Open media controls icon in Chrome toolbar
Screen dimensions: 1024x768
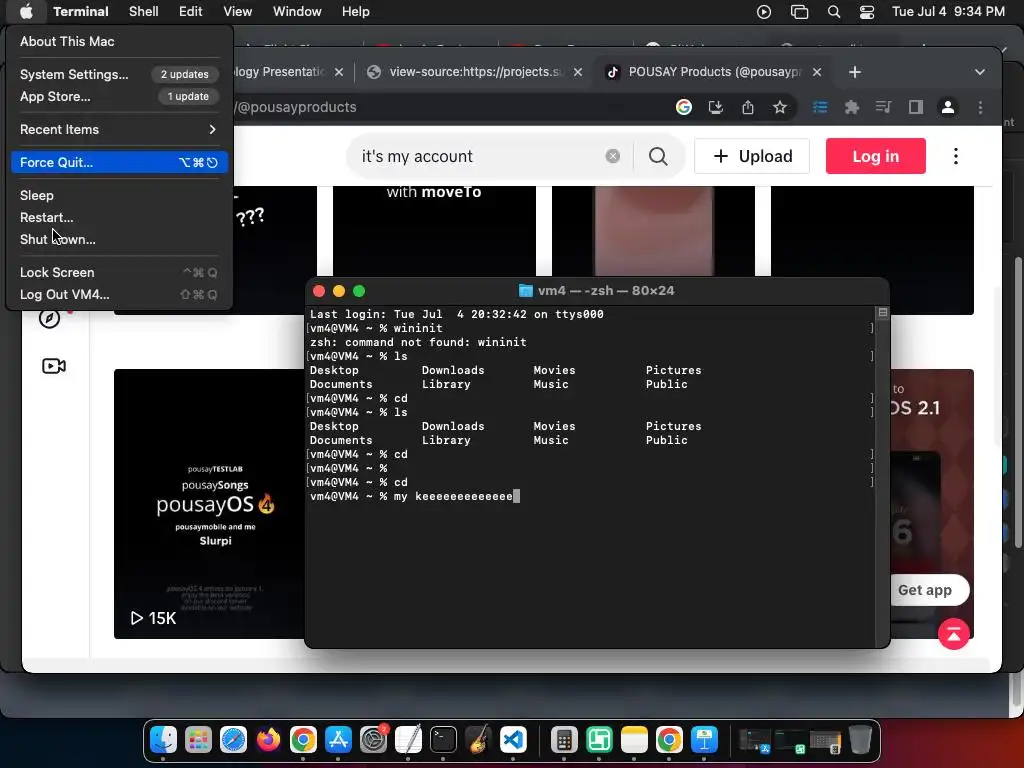click(x=884, y=107)
